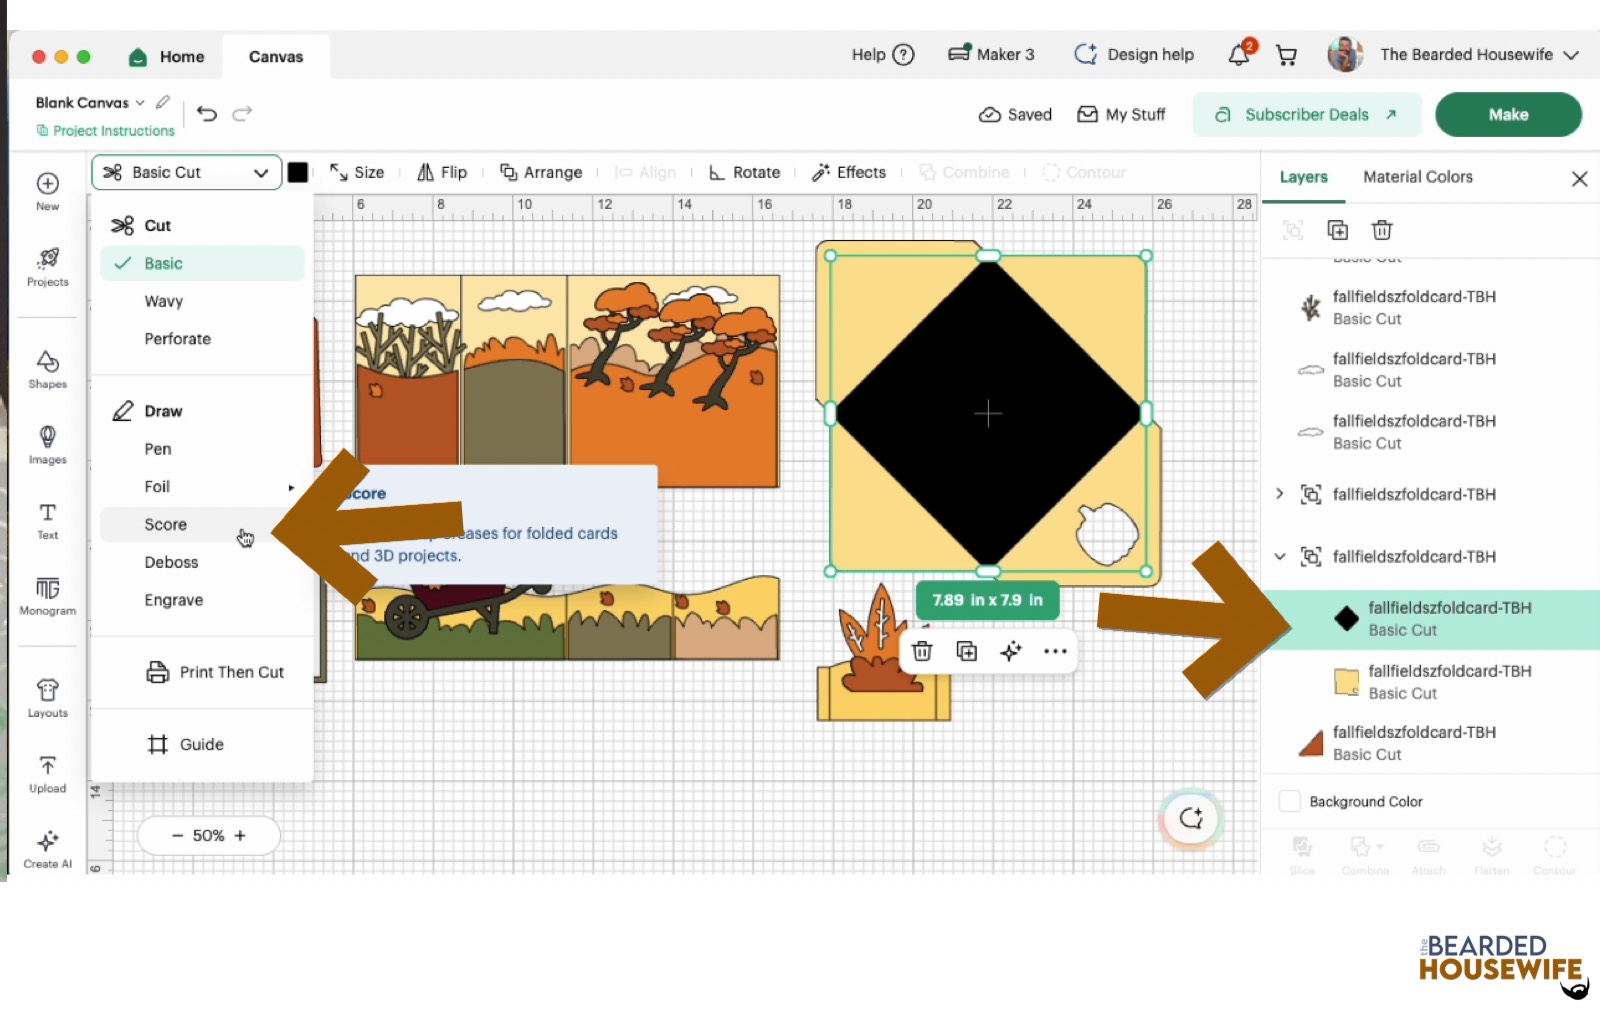Delete selected layer via Layers panel trash

click(x=1382, y=230)
